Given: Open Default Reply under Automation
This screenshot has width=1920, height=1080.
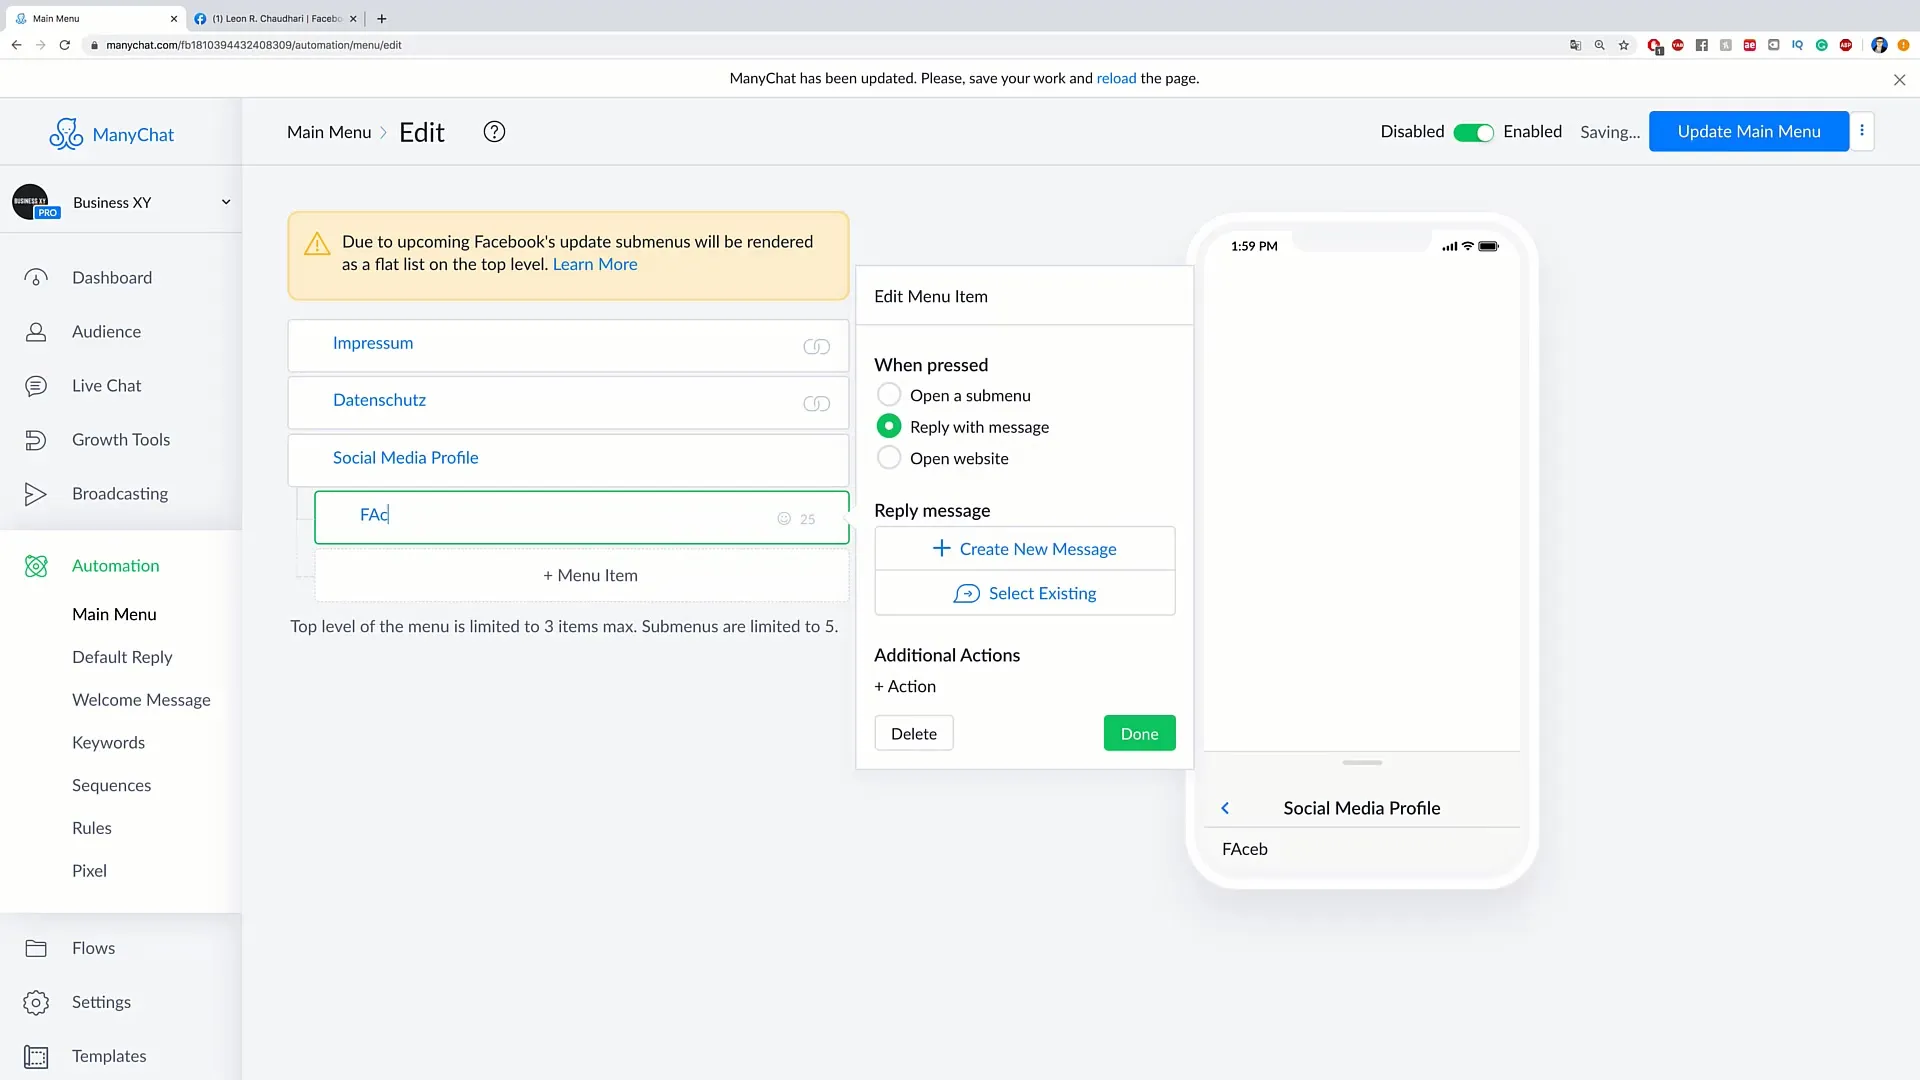Looking at the screenshot, I should click(122, 657).
